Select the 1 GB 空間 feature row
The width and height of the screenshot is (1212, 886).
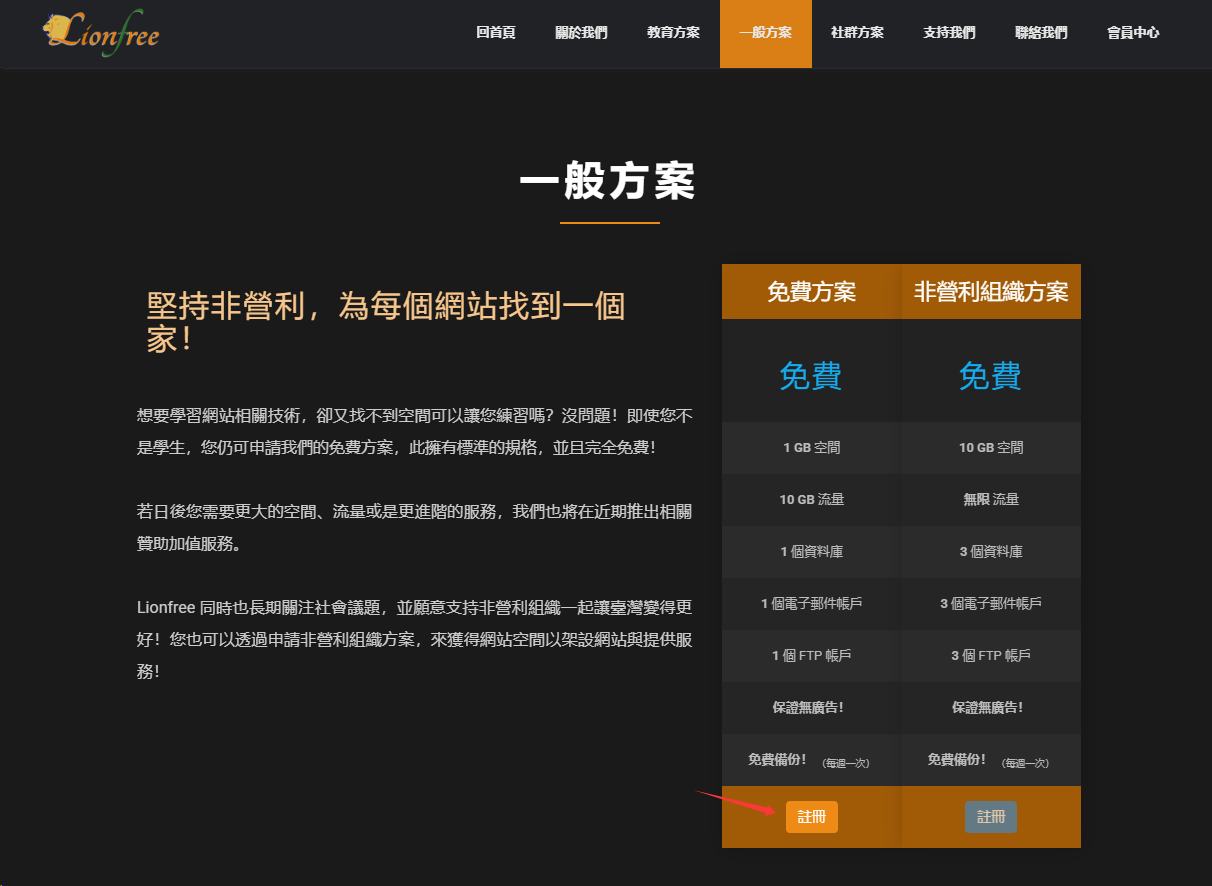coord(811,448)
